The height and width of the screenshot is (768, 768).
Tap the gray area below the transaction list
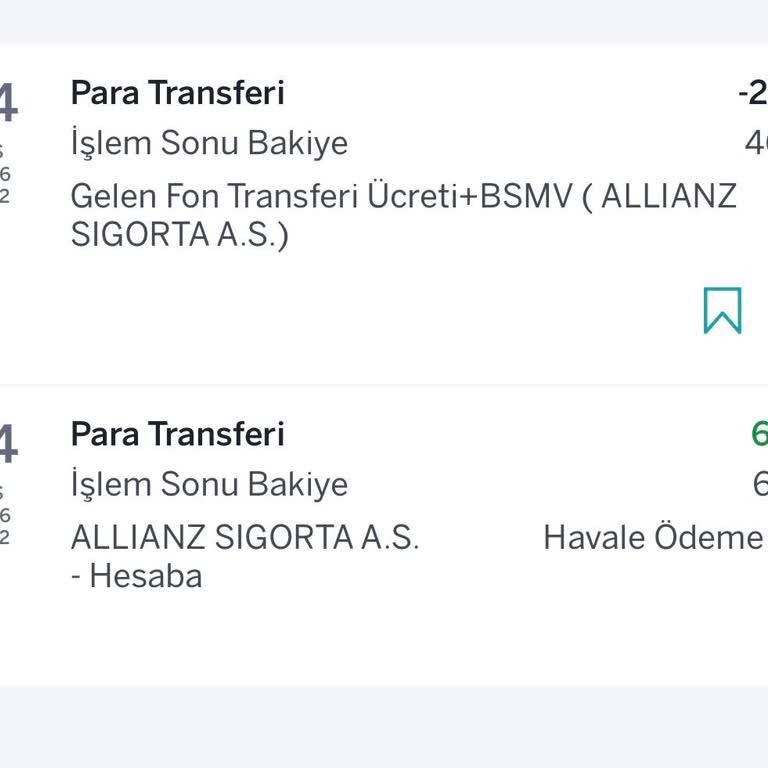coord(384,728)
